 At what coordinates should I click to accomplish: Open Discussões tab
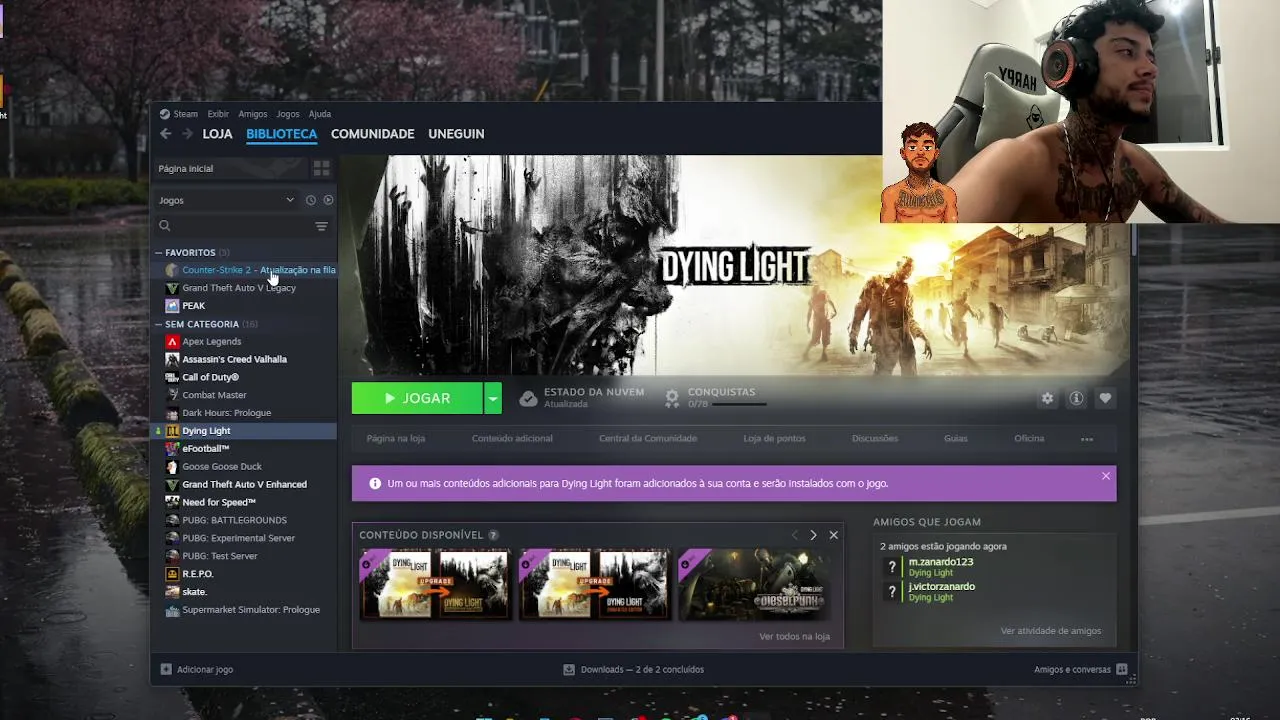click(875, 438)
